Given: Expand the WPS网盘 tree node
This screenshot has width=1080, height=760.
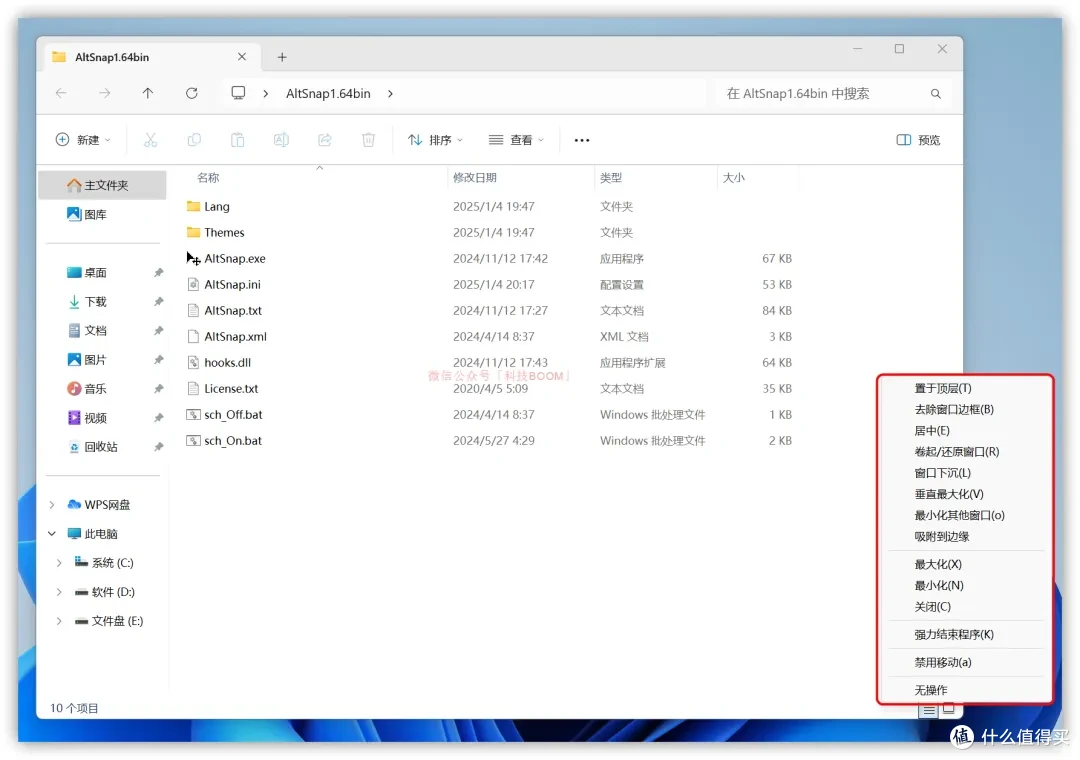Looking at the screenshot, I should point(52,504).
